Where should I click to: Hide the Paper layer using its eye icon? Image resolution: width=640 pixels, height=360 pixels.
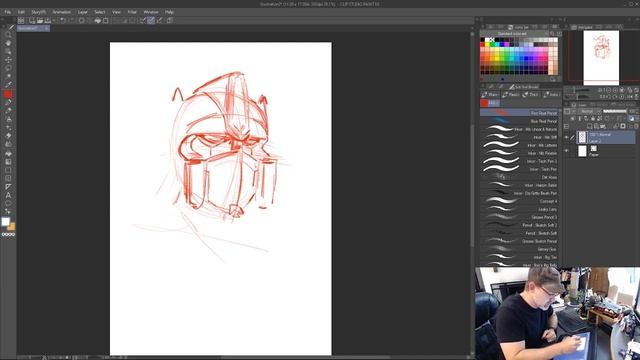(x=567, y=151)
